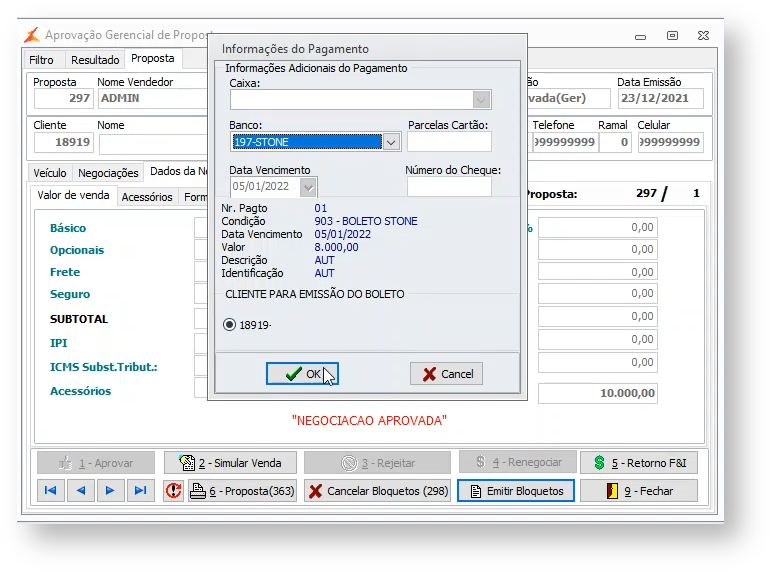This screenshot has width=772, height=572.
Task: Open the Veículo tab
Action: (50, 173)
